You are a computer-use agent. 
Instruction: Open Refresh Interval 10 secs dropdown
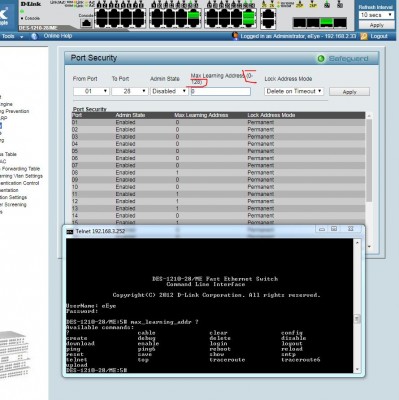pyautogui.click(x=376, y=15)
